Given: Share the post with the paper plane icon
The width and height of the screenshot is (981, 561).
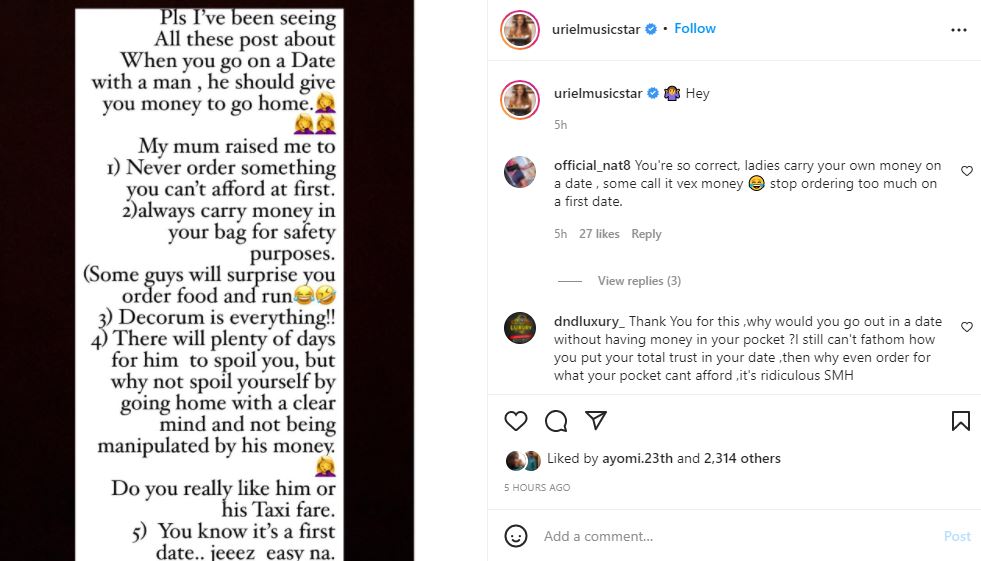Looking at the screenshot, I should [x=595, y=421].
